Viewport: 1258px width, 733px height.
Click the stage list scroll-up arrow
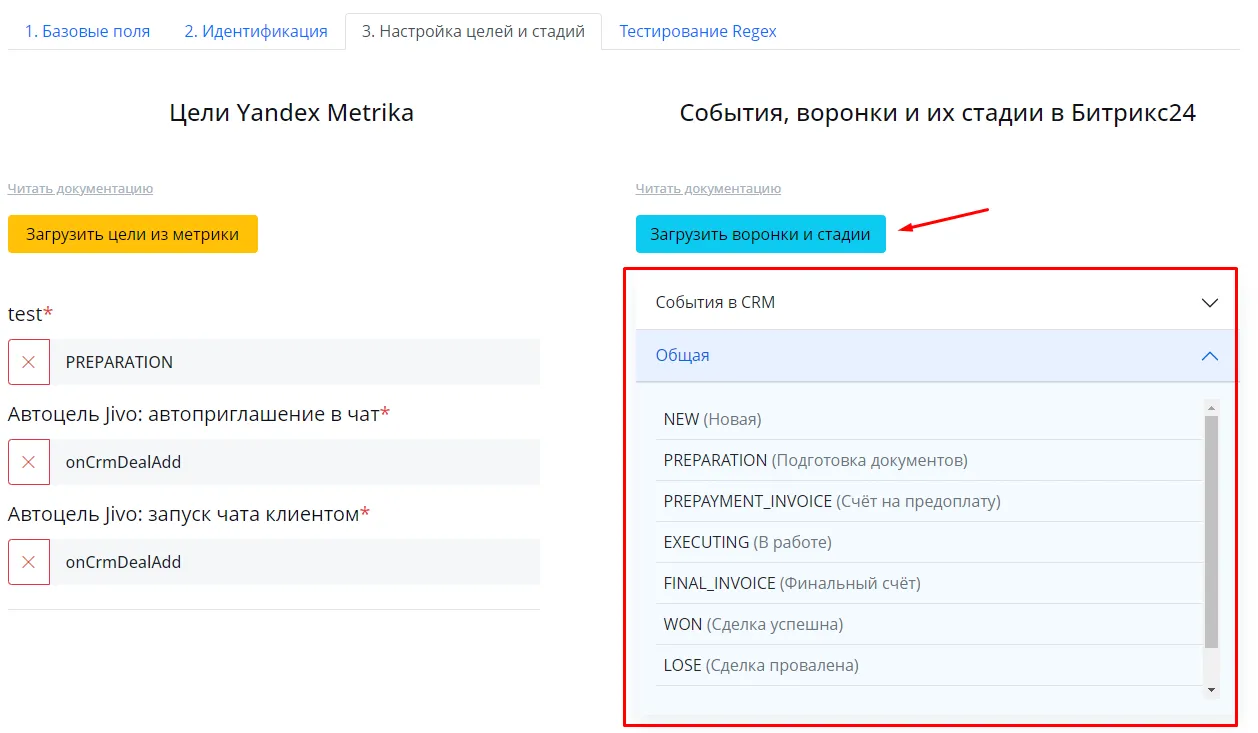pyautogui.click(x=1211, y=407)
